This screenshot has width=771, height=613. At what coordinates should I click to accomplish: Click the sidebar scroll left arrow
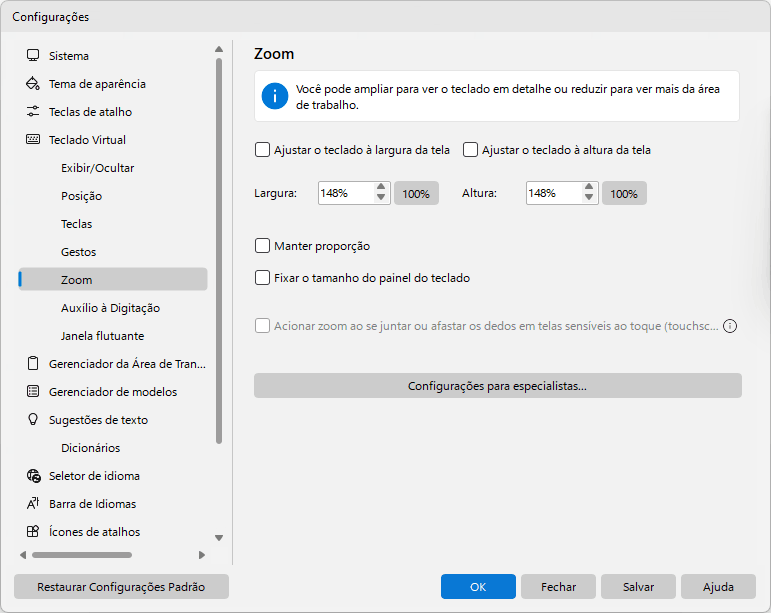point(23,555)
